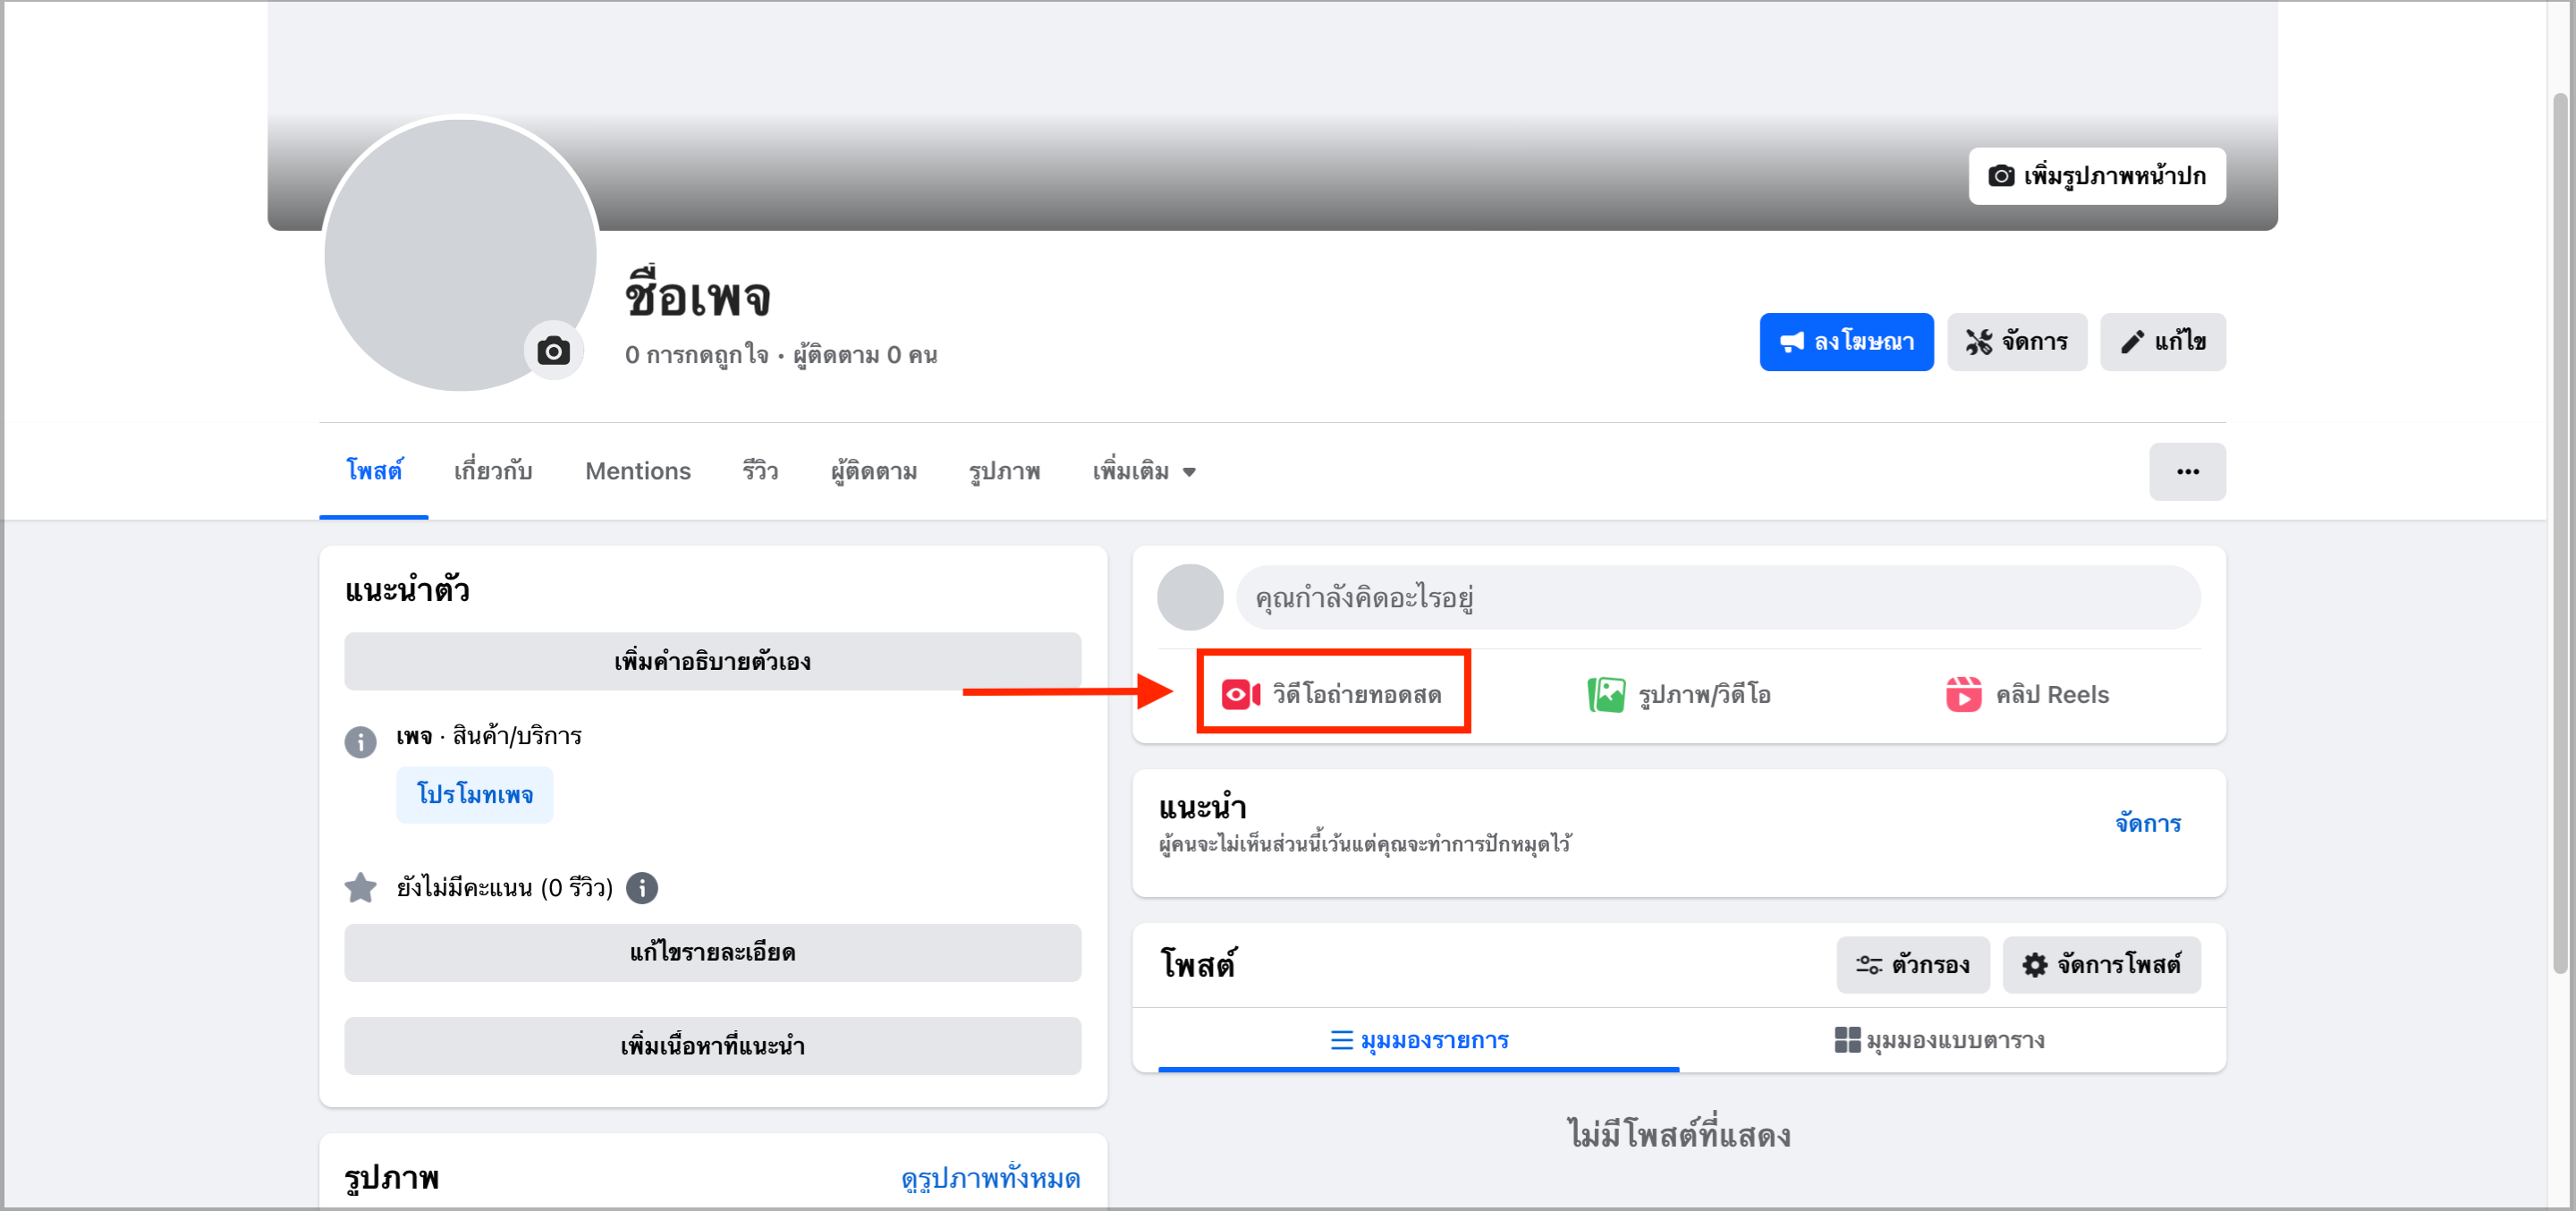Click the โปรโมทเพจ button
Screen dimensions: 2576x1211
pos(474,795)
